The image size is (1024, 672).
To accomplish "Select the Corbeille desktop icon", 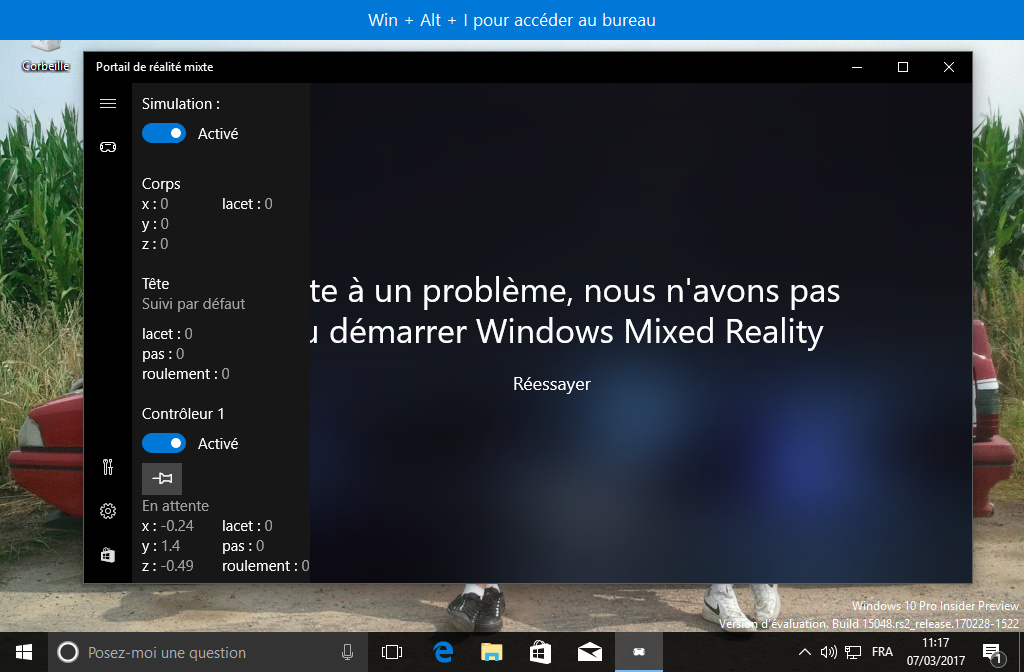I will pos(46,56).
